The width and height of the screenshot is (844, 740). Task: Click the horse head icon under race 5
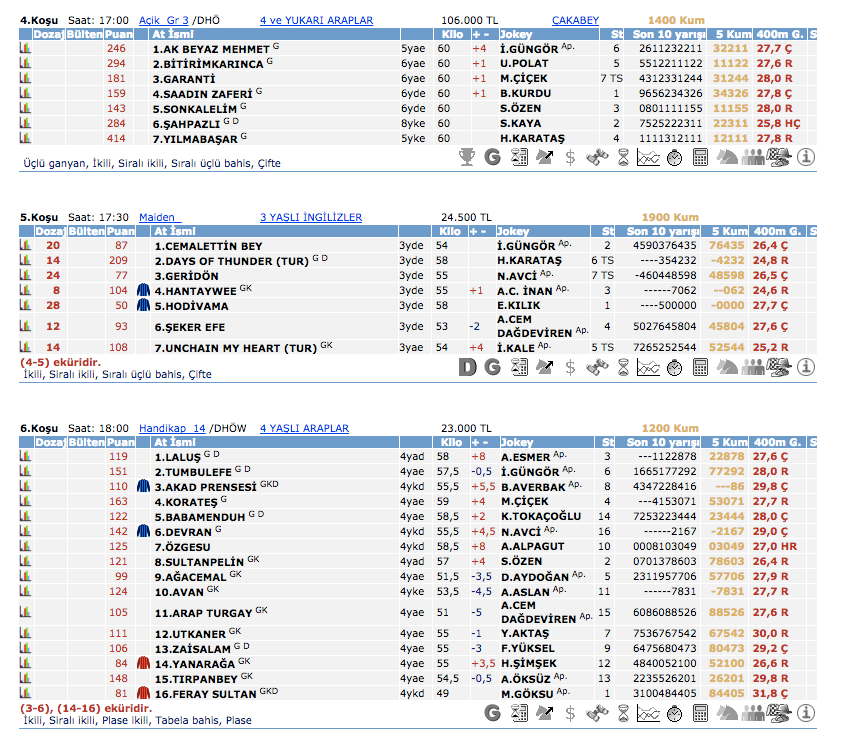tap(727, 367)
